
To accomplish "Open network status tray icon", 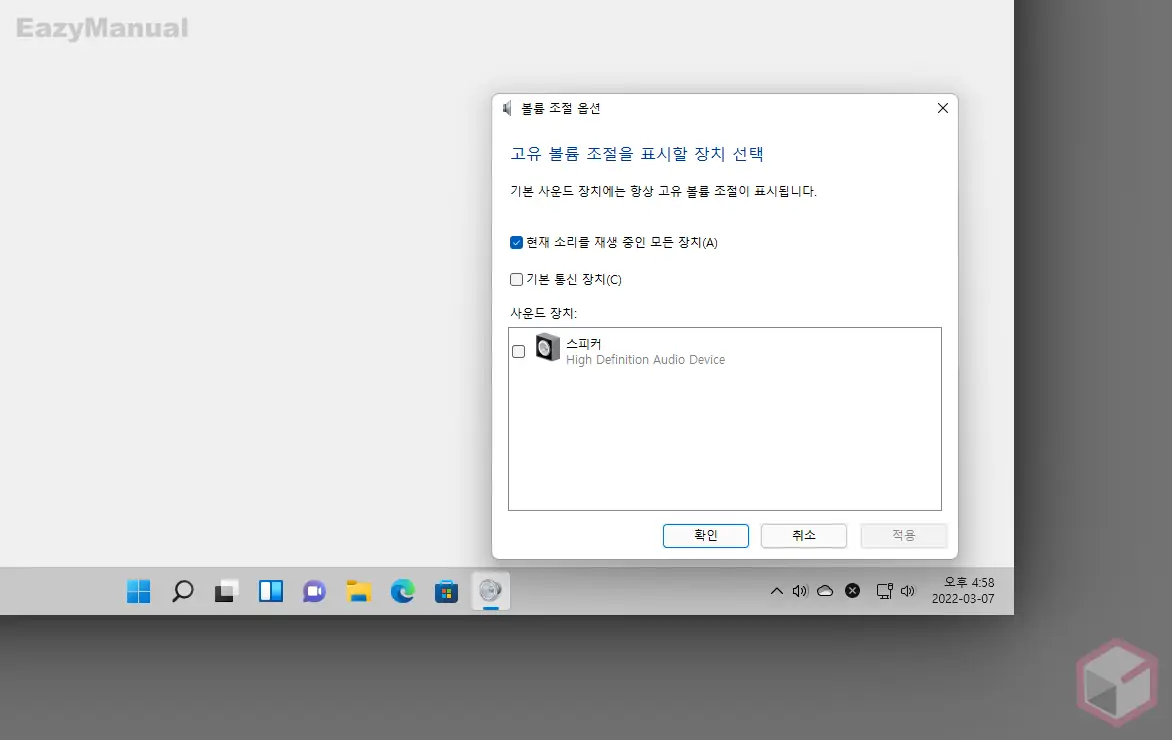I will (x=884, y=591).
